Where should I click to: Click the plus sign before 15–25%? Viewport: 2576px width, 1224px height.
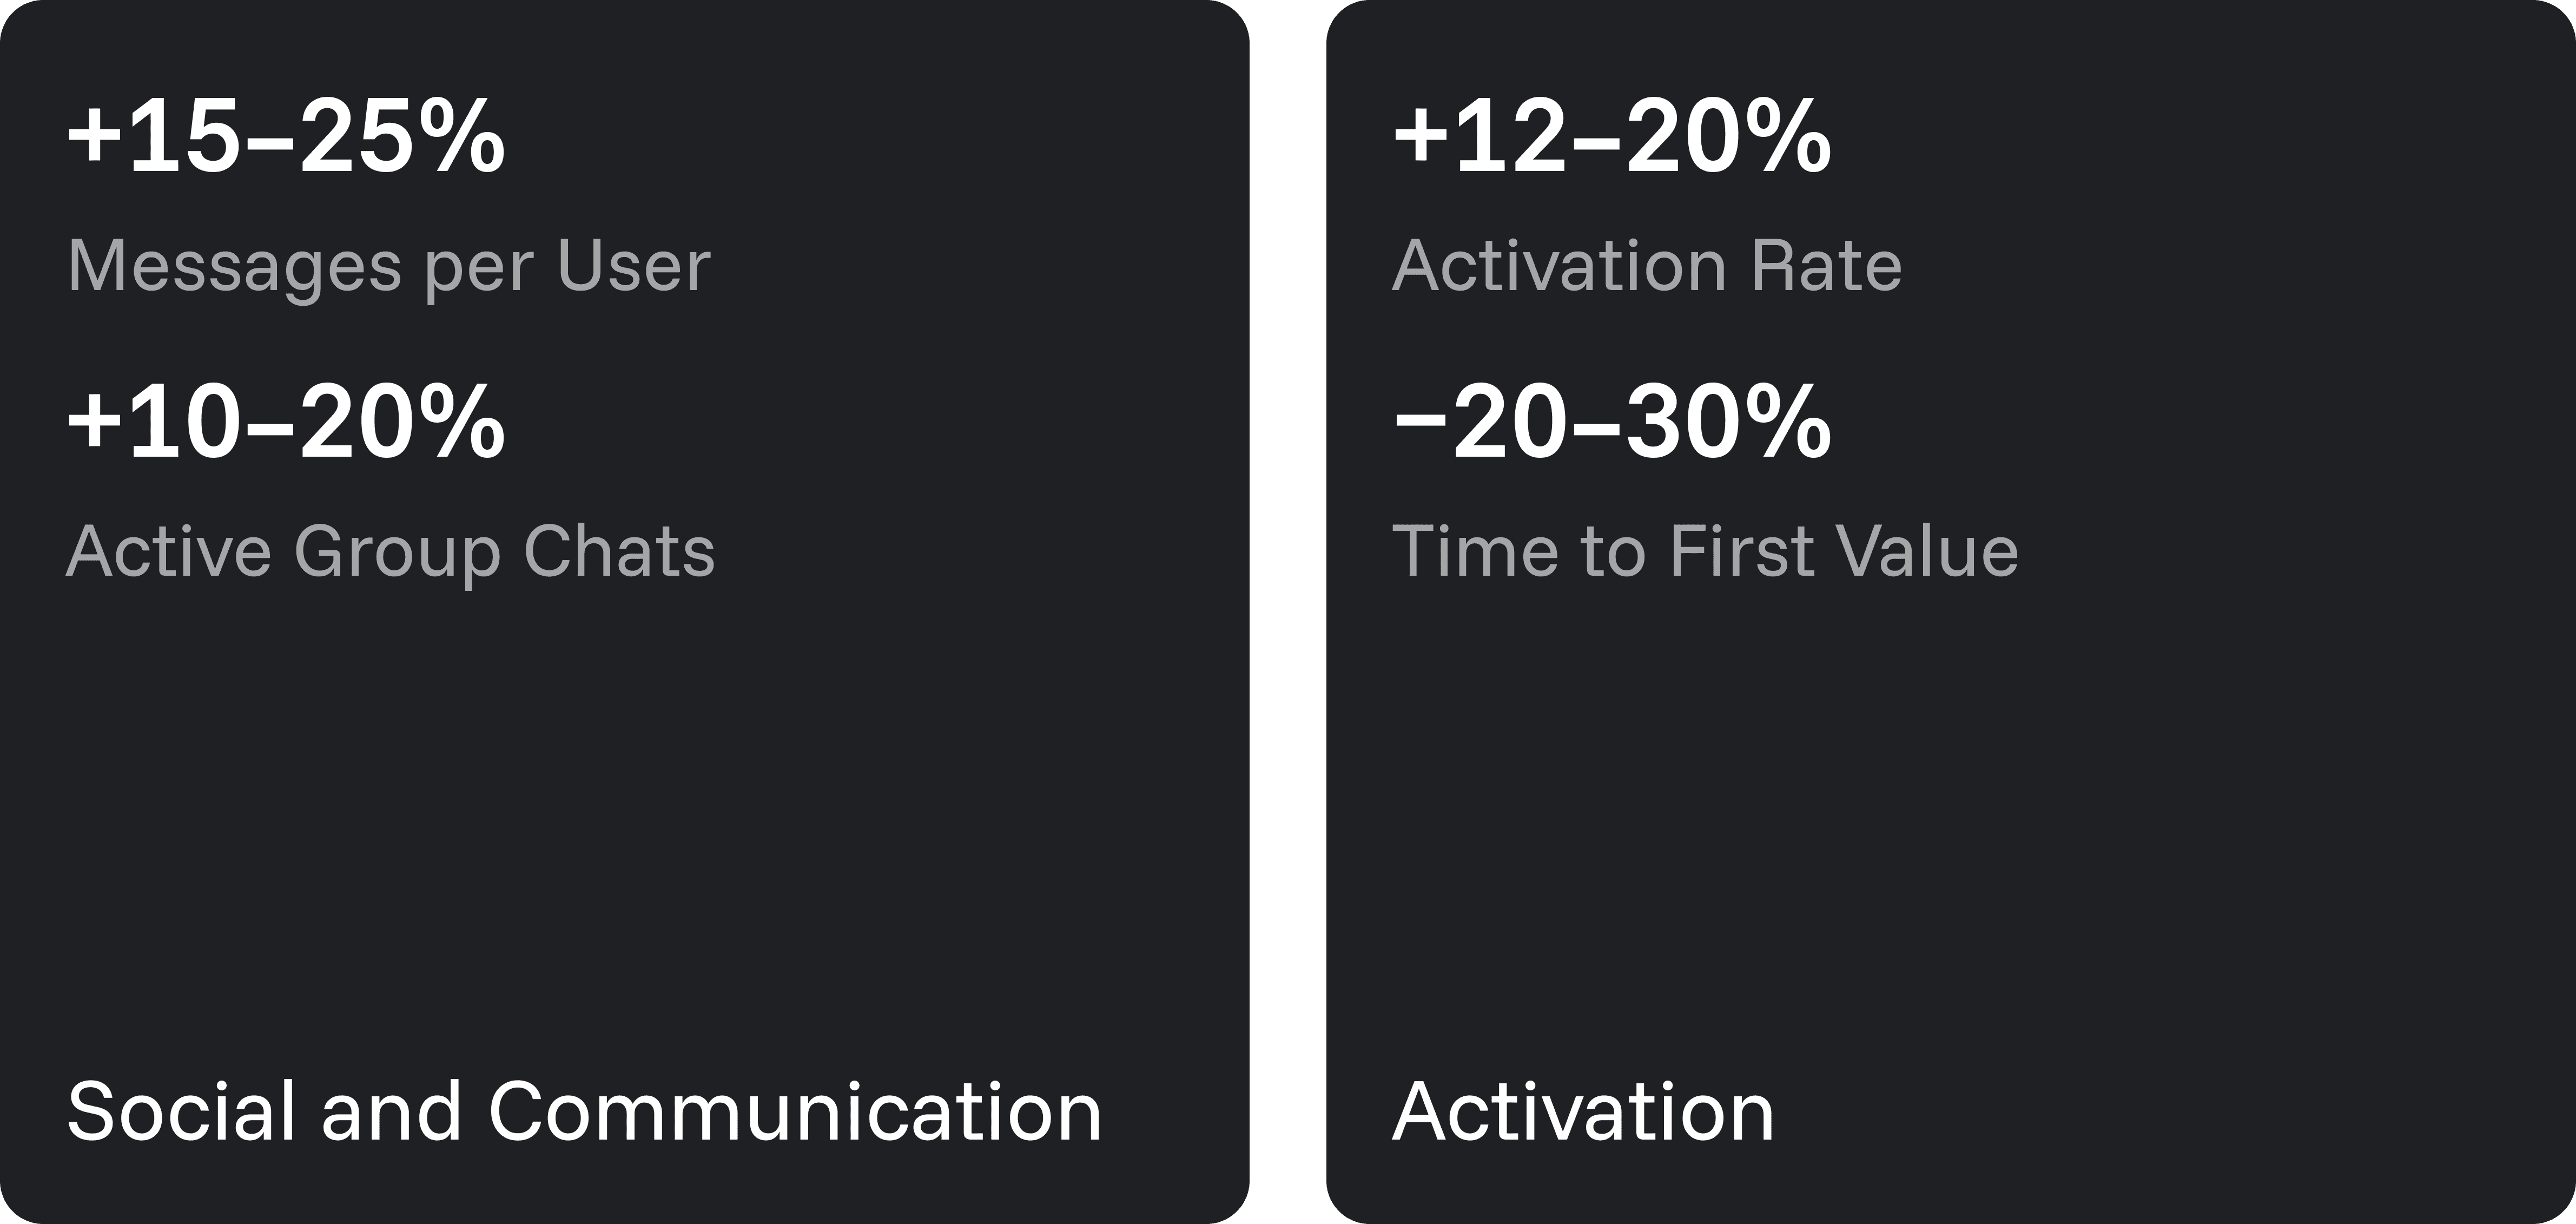coord(94,137)
